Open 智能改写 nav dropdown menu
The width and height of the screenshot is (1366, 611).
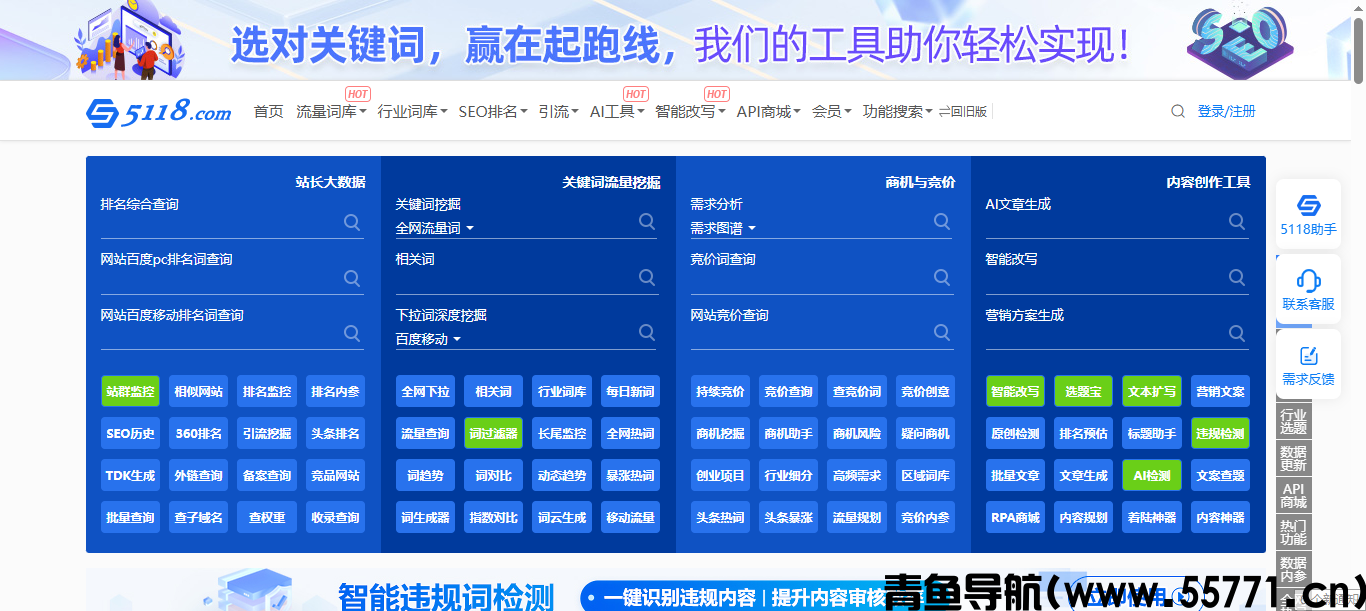coord(691,111)
